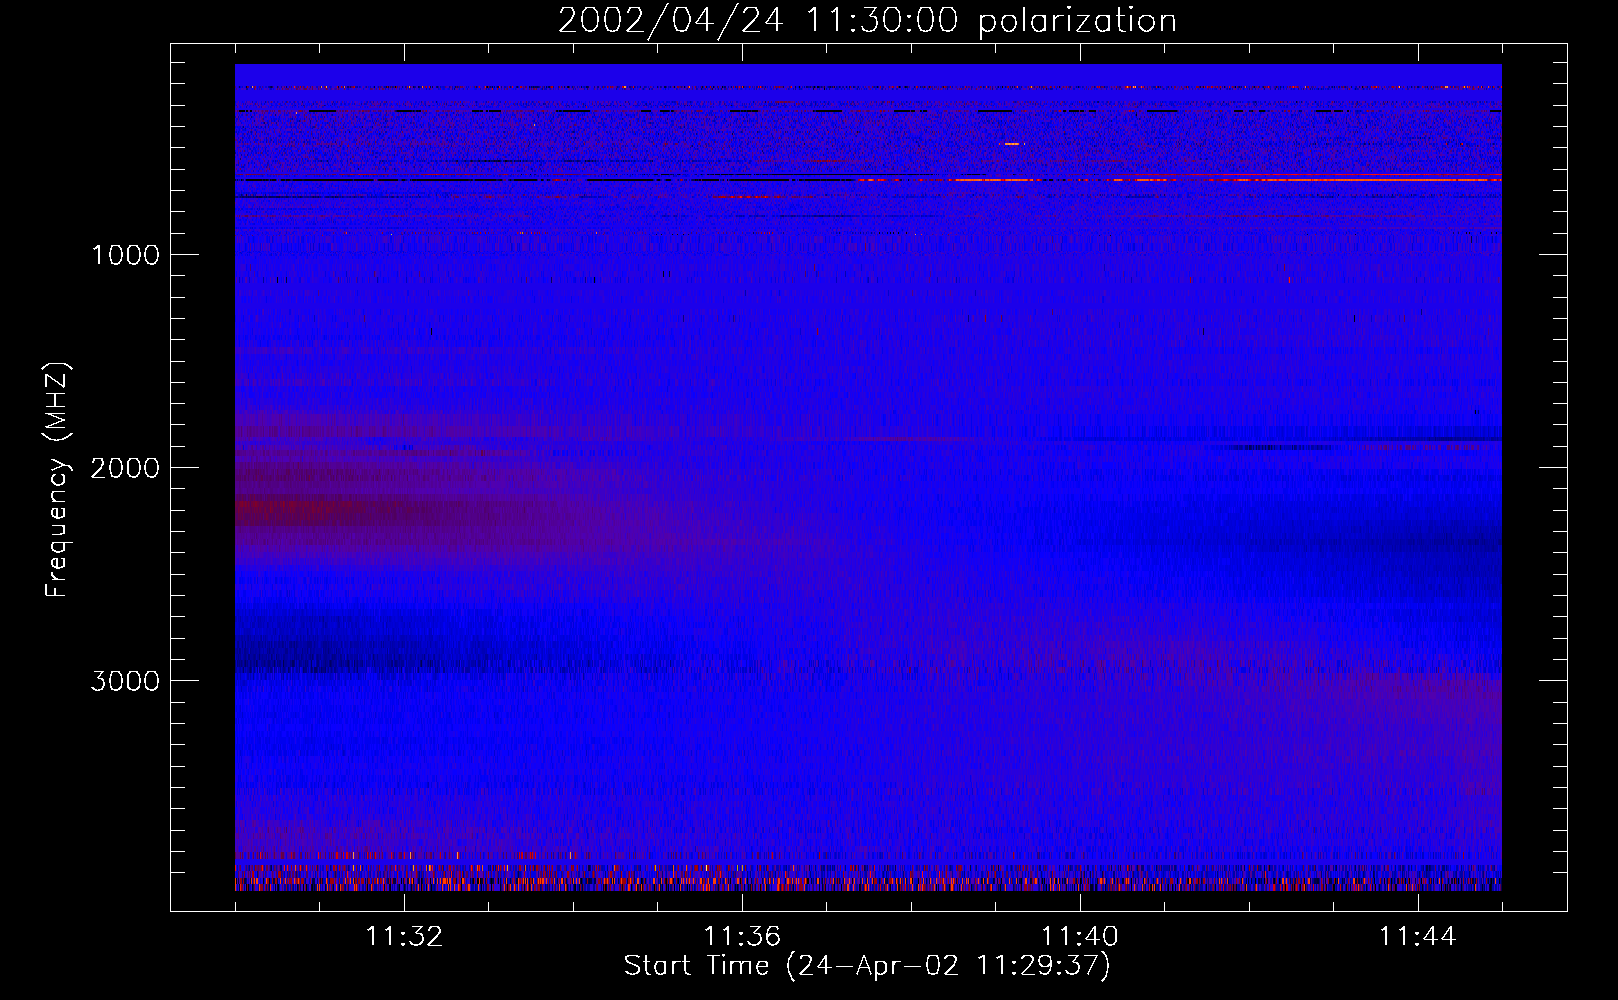
Task: Click the 'Start Time (24-Apr-02 11:29:37)' label
Action: (x=867, y=966)
